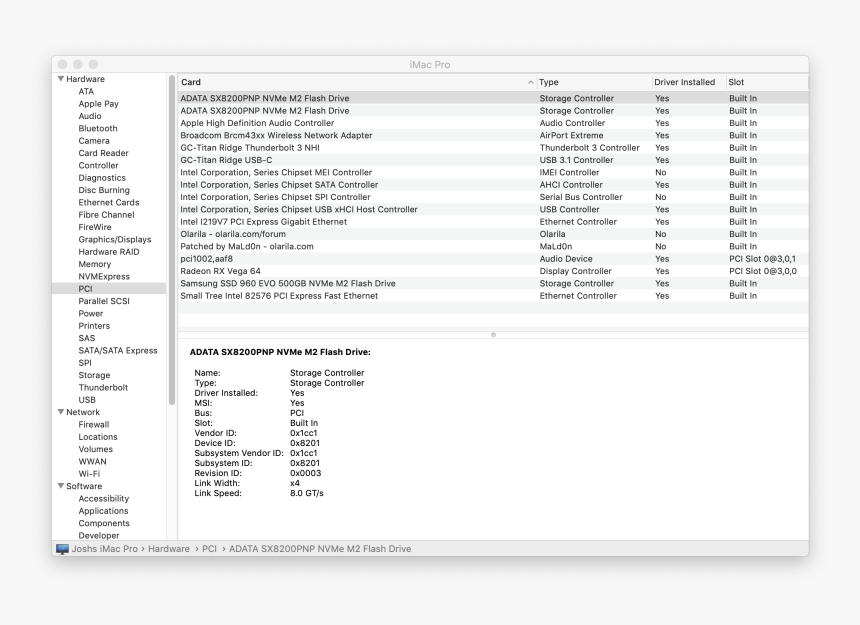
Task: Click Hardware in the path bar
Action: 168,549
